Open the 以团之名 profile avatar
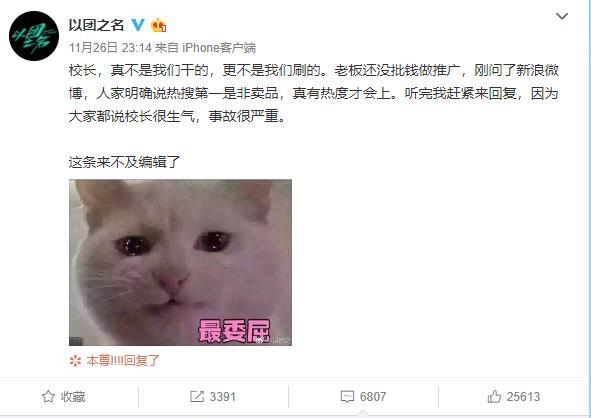591x418 pixels. tap(34, 36)
